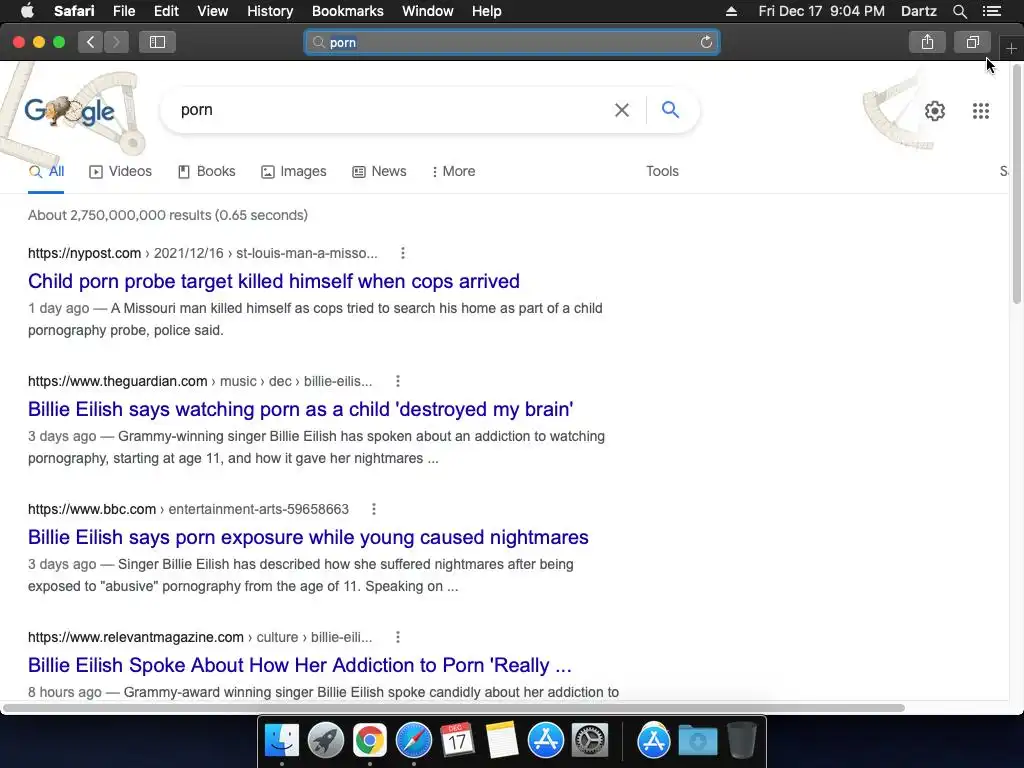Image resolution: width=1024 pixels, height=768 pixels.
Task: Open the Edit menu
Action: pyautogui.click(x=166, y=11)
